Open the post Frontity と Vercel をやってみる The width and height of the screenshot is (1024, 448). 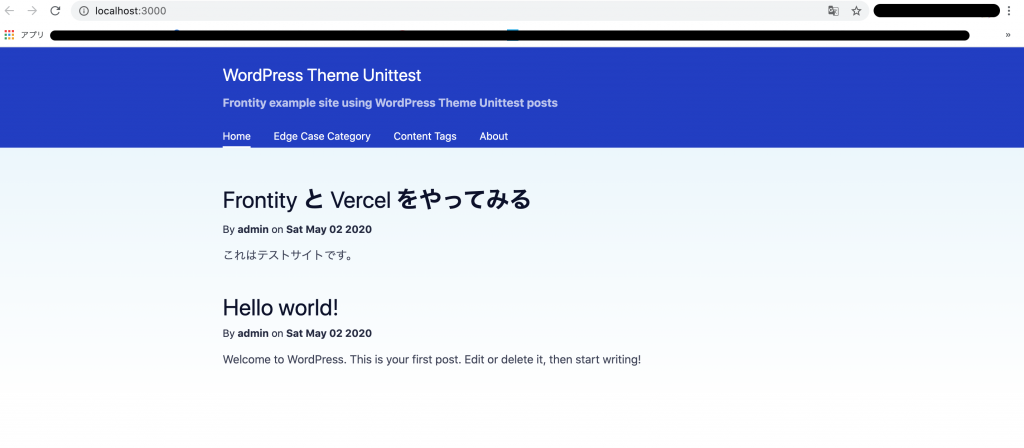pyautogui.click(x=377, y=200)
